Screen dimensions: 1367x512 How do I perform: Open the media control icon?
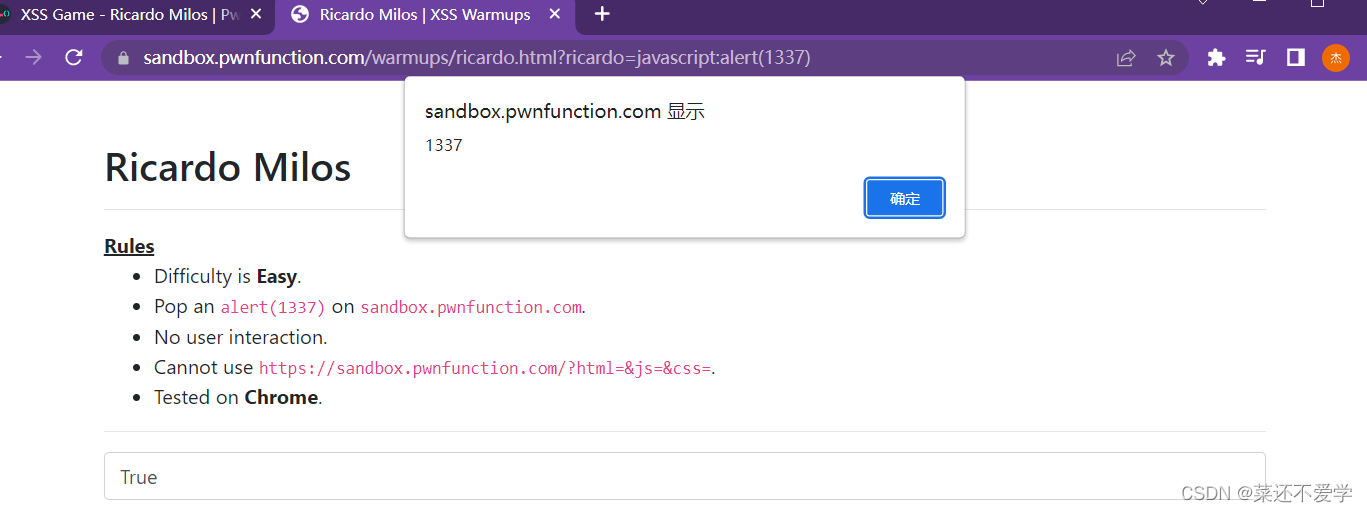pos(1255,58)
